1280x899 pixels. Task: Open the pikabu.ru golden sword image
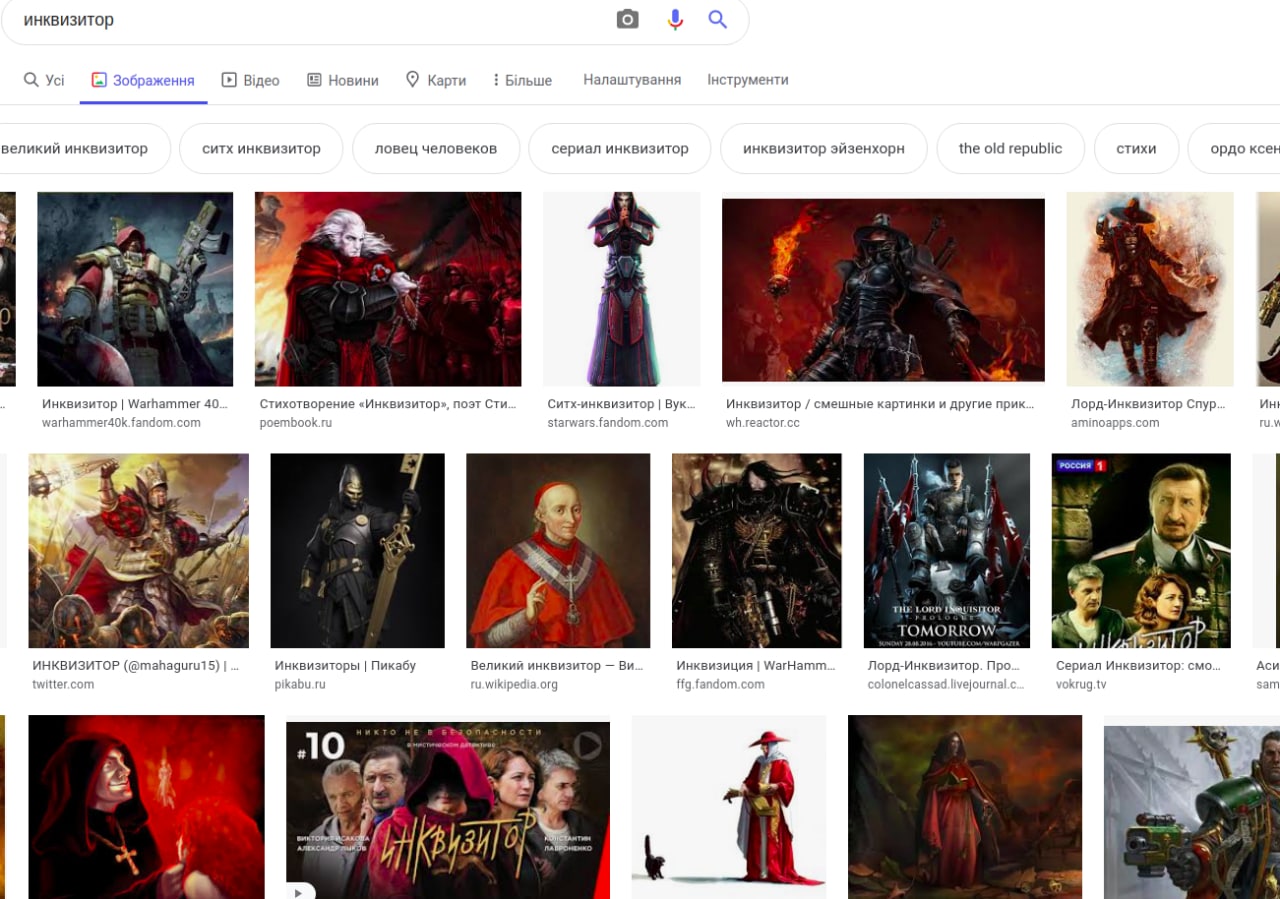357,551
